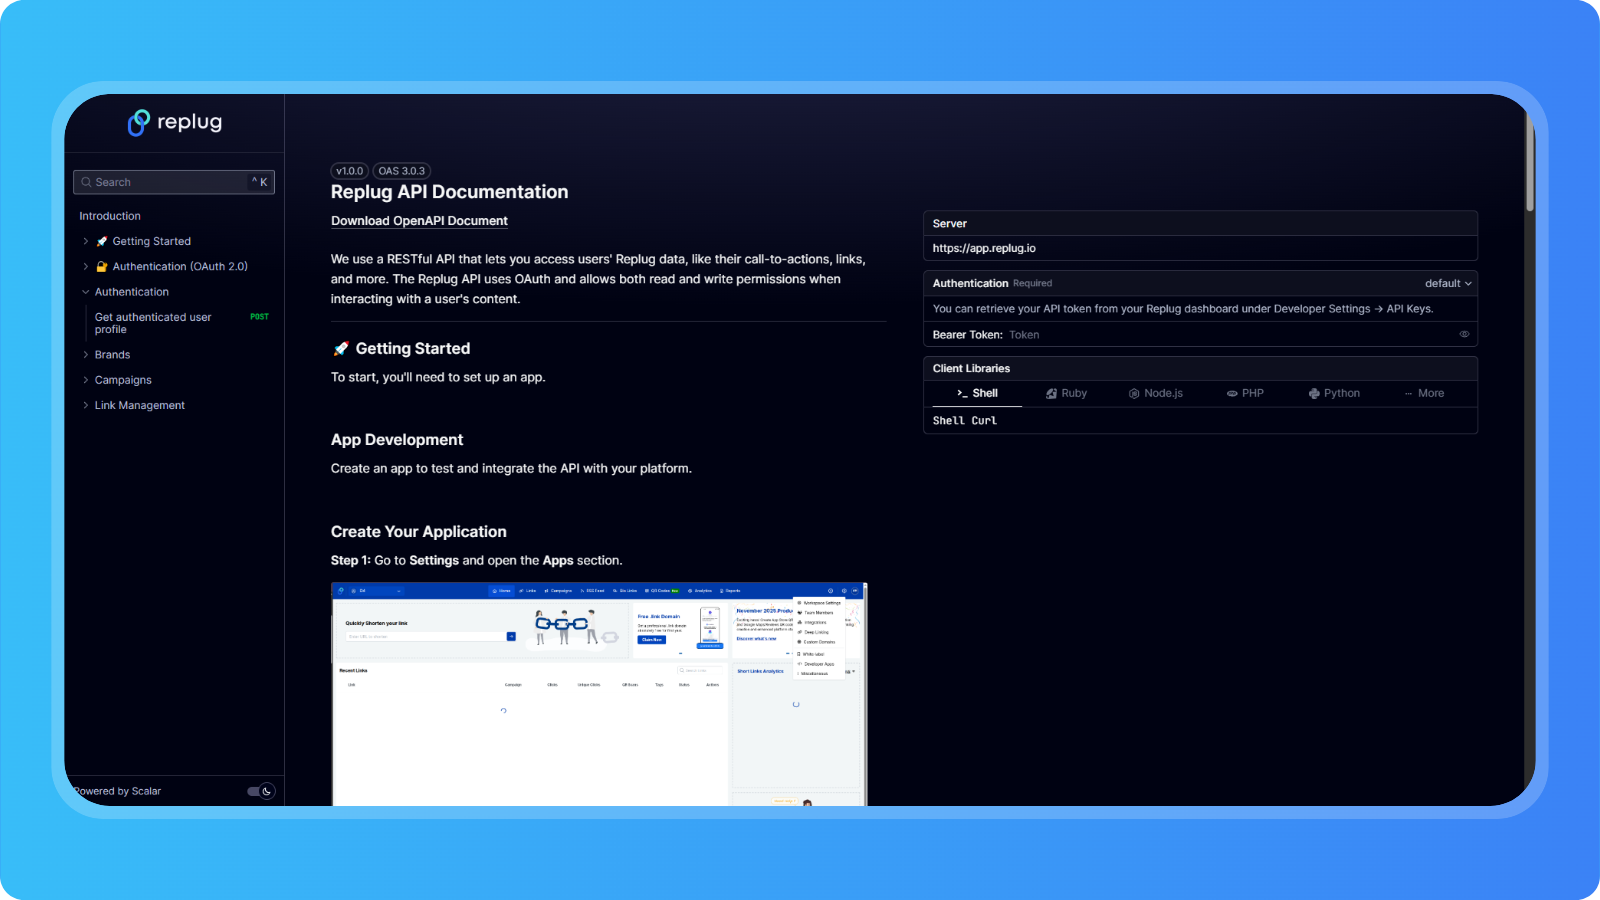Screen dimensions: 1600x900
Task: Click the rocket icon beside Getting Started
Action: pos(101,241)
